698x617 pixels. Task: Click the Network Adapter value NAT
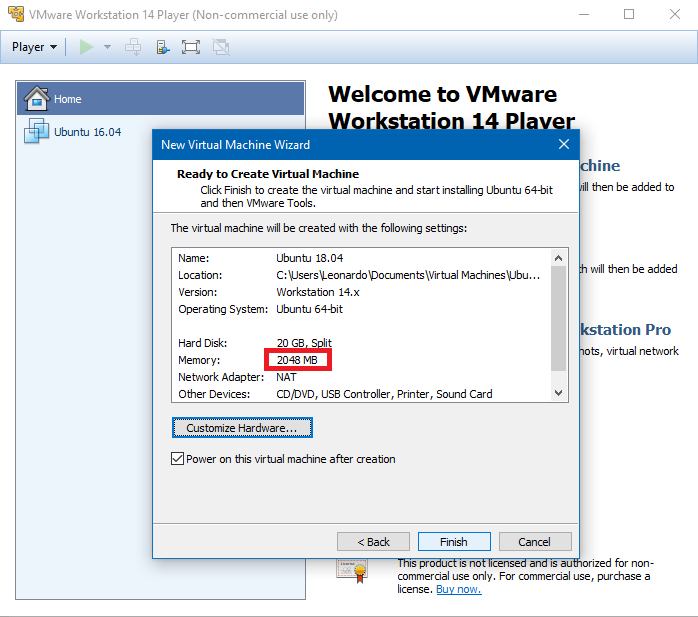coord(286,377)
